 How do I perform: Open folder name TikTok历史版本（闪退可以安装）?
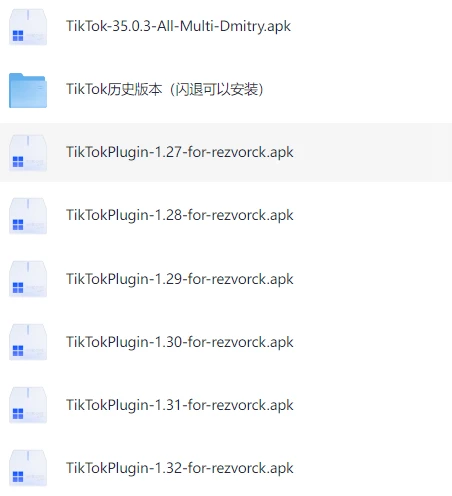[165, 89]
